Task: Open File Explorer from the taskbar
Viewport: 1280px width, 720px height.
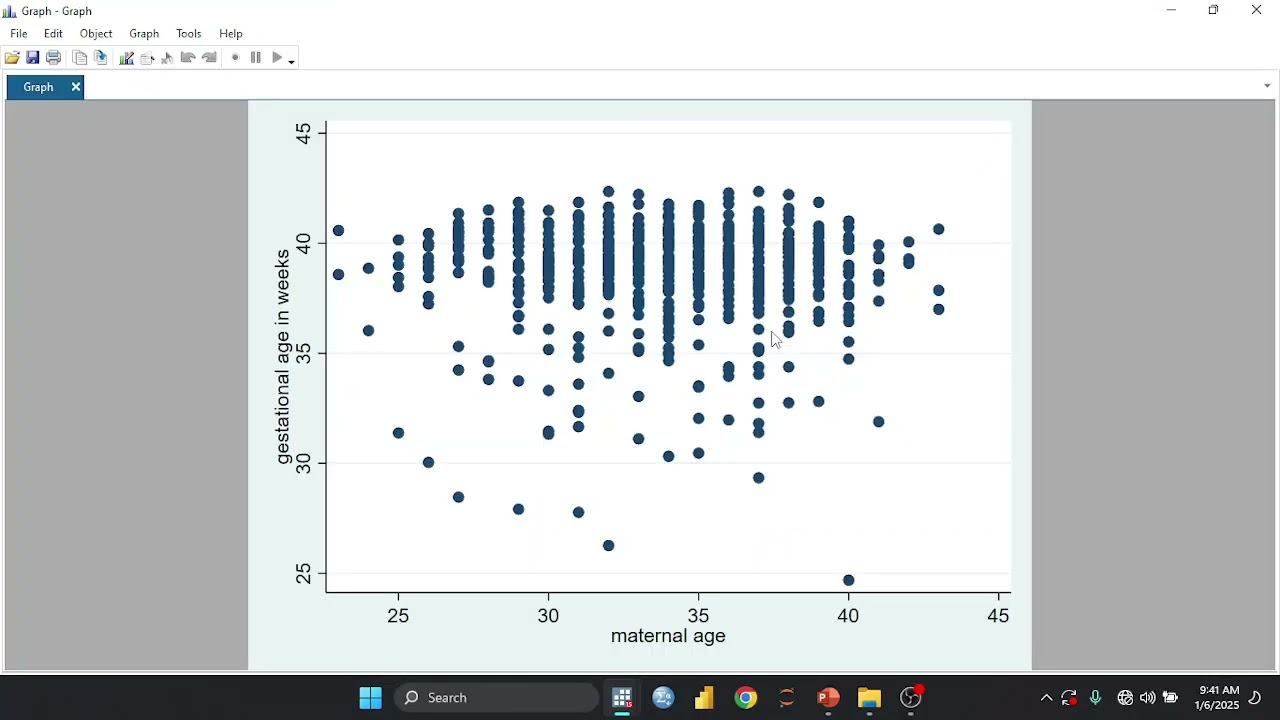Action: point(869,698)
